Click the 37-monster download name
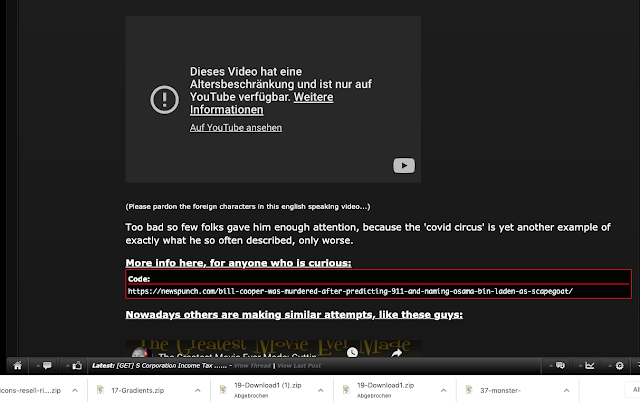Viewport: 640px width, 405px height. pos(500,390)
